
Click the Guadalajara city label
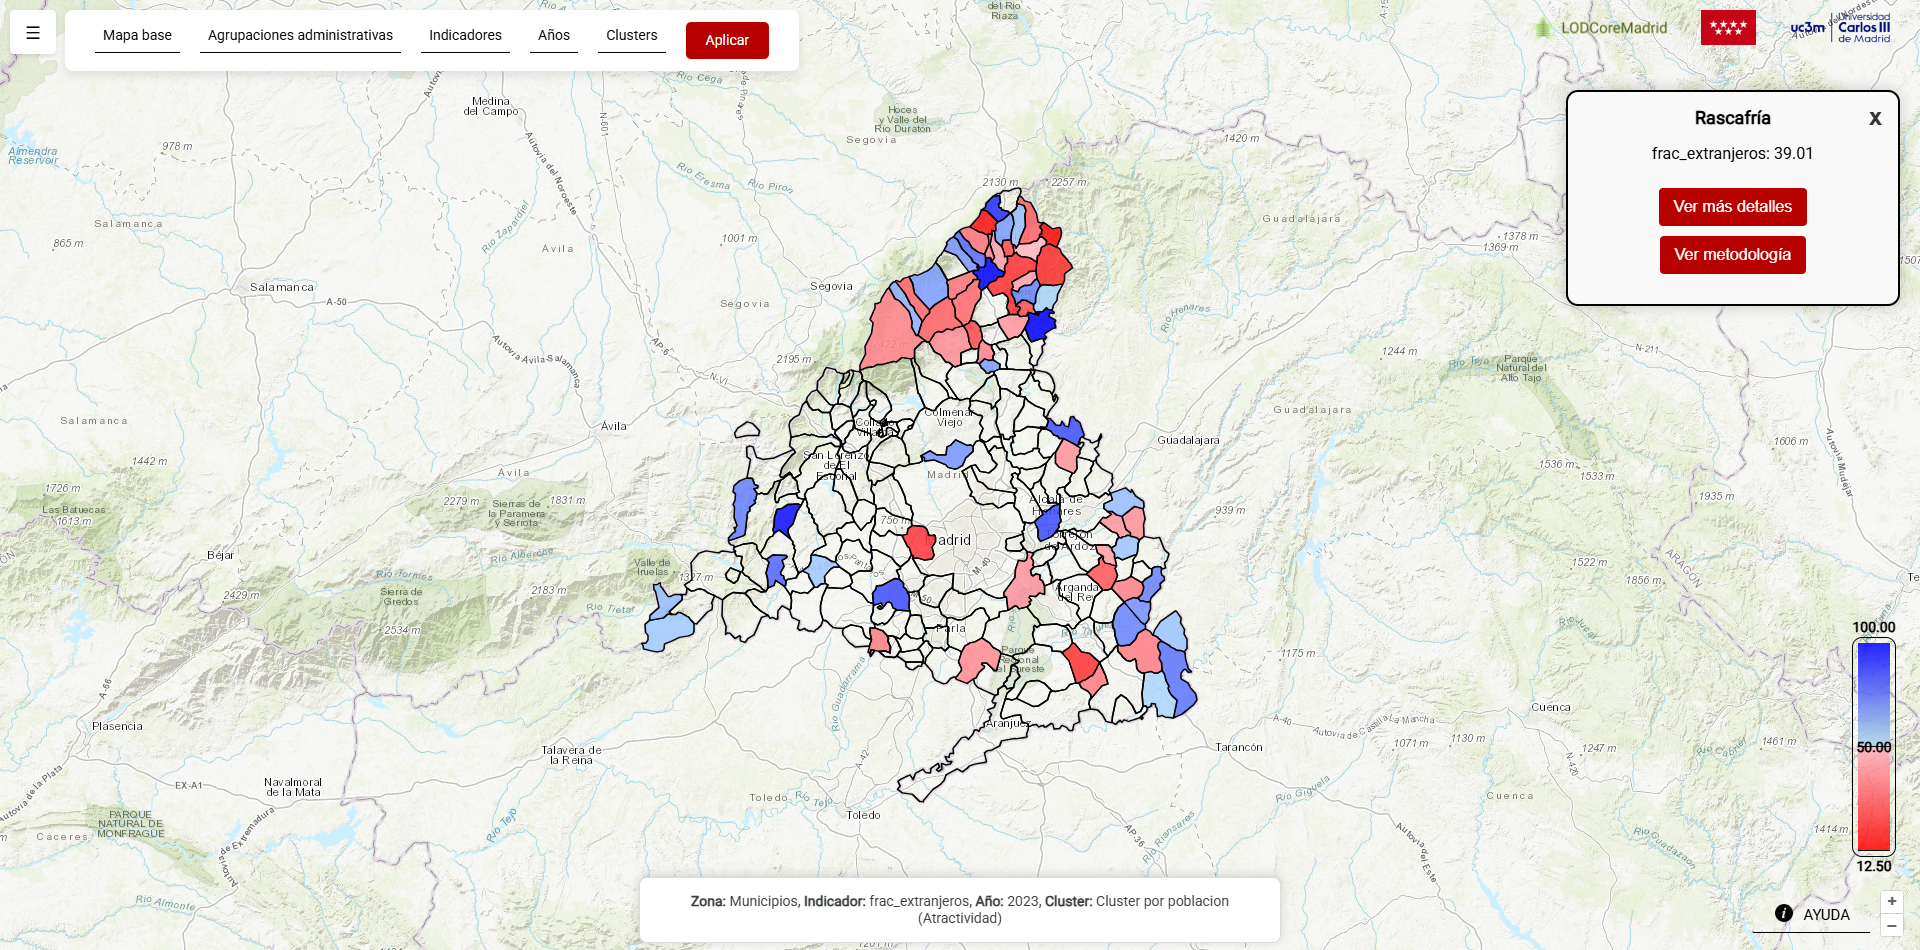click(x=1188, y=440)
